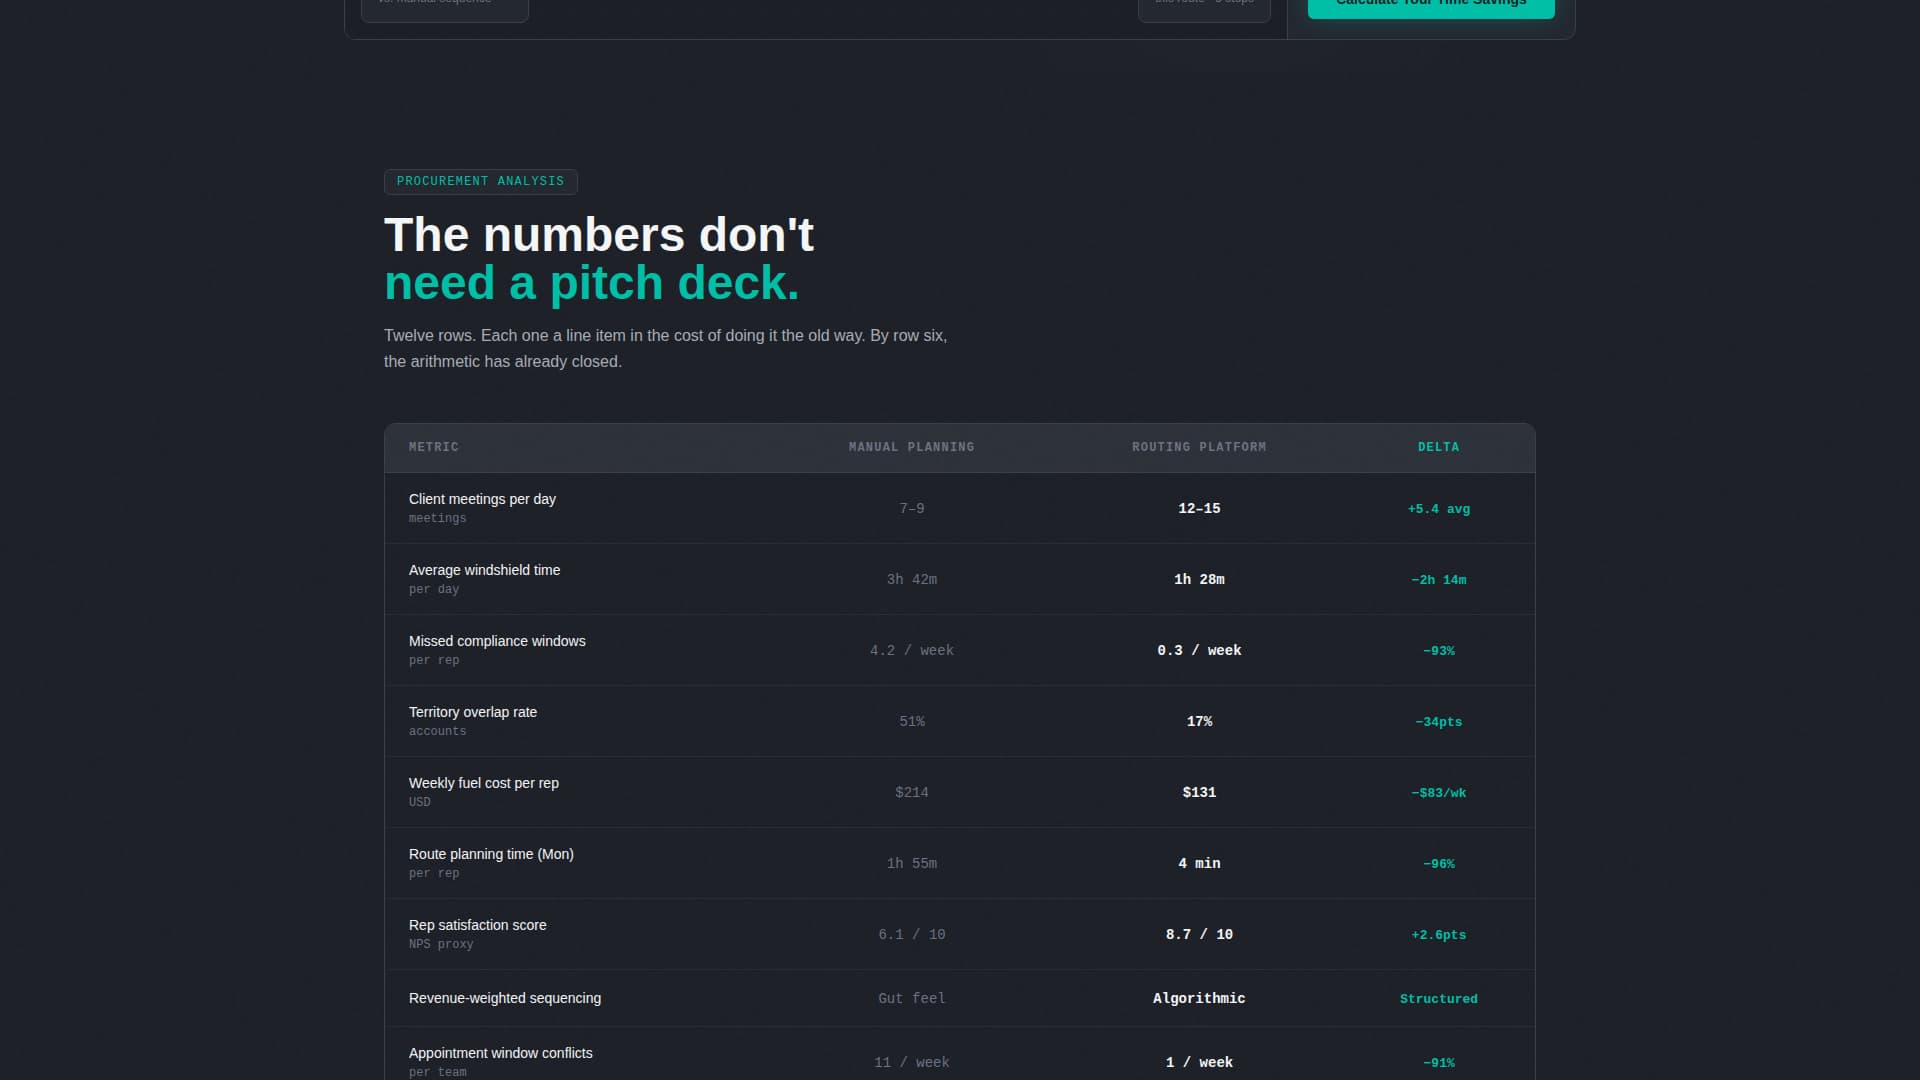Click the '+5.4 avg' delta value
The image size is (1920, 1080).
(x=1439, y=508)
